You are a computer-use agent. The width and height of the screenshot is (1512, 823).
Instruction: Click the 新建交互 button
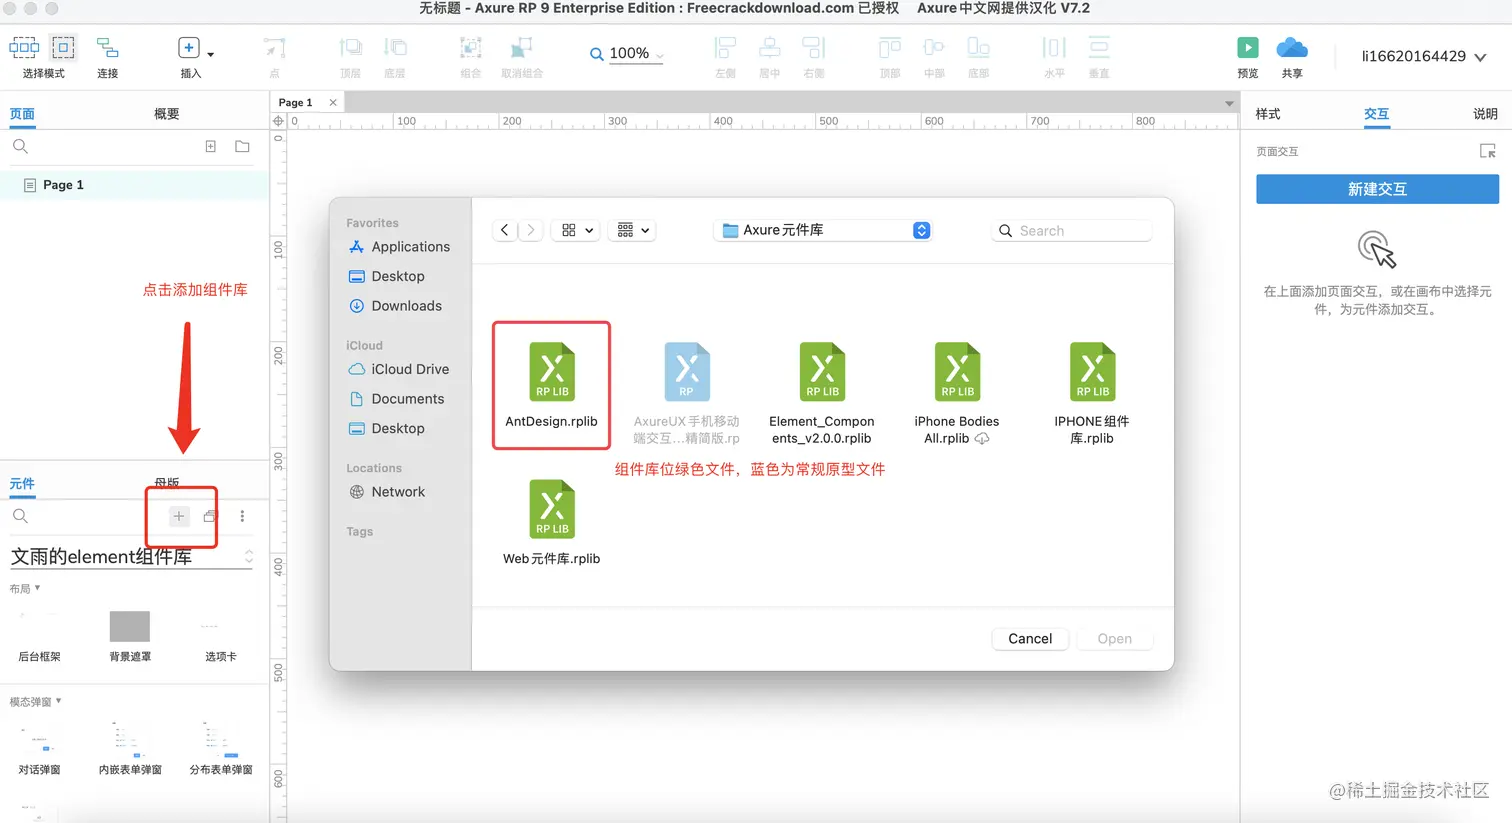[1377, 189]
